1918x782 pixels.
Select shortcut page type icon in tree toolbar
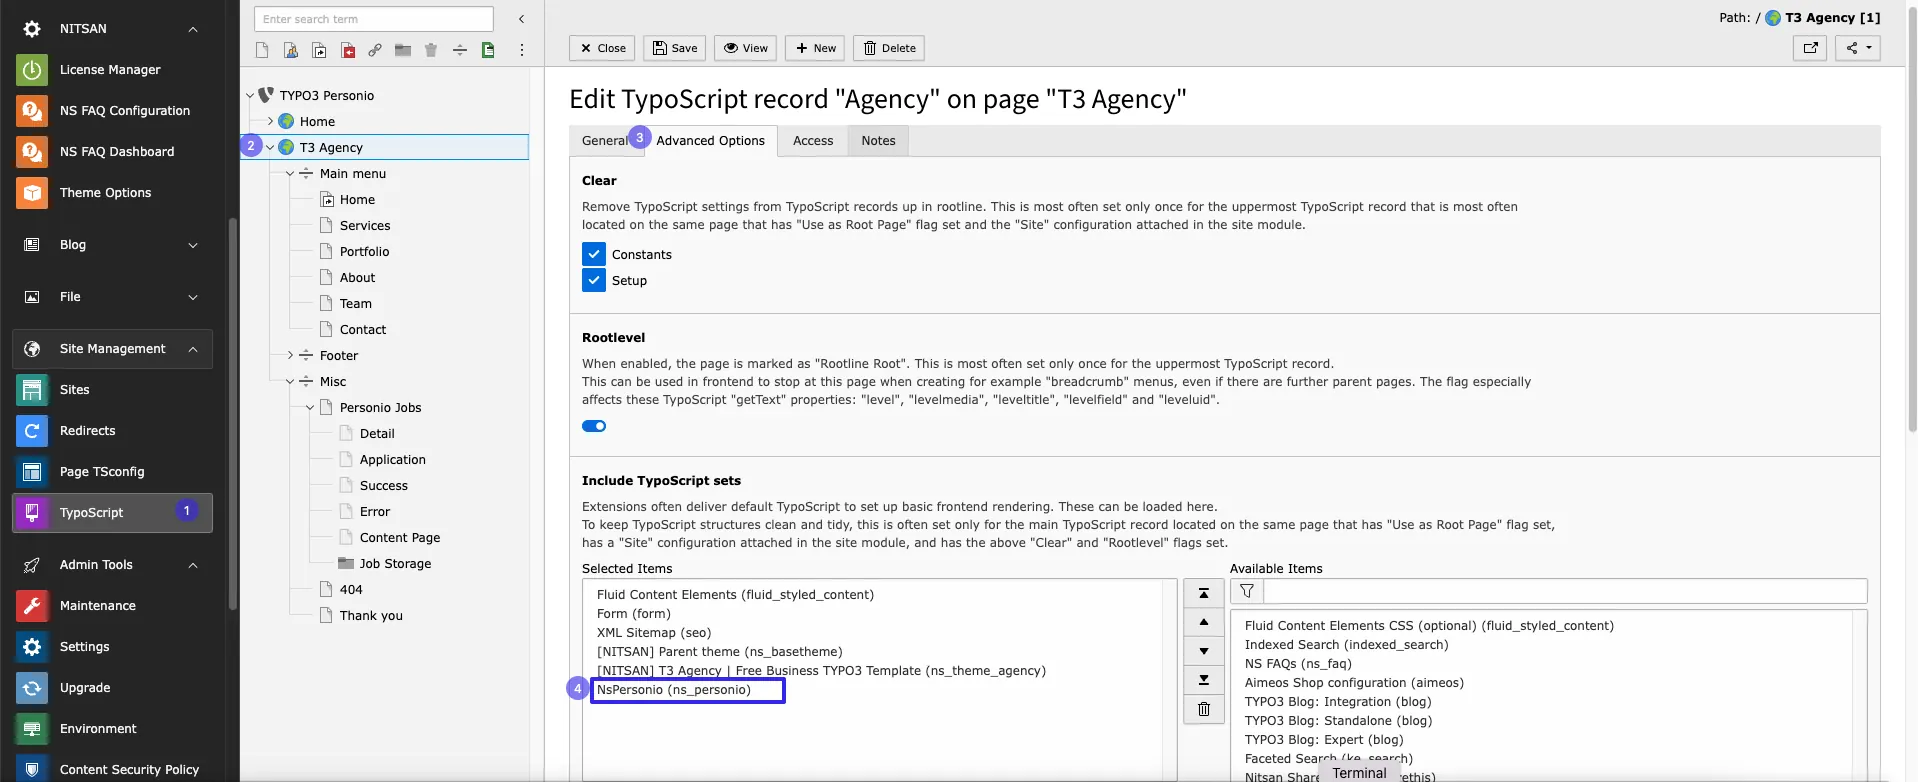pyautogui.click(x=319, y=50)
